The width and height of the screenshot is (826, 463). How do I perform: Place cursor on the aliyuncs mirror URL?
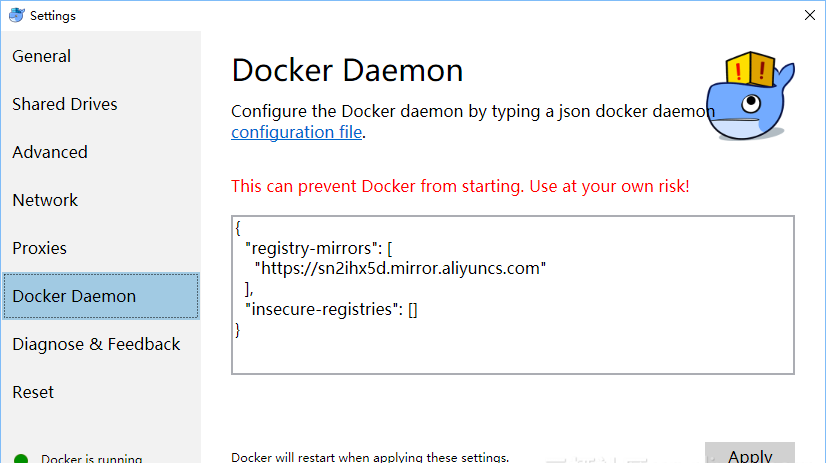pos(402,268)
